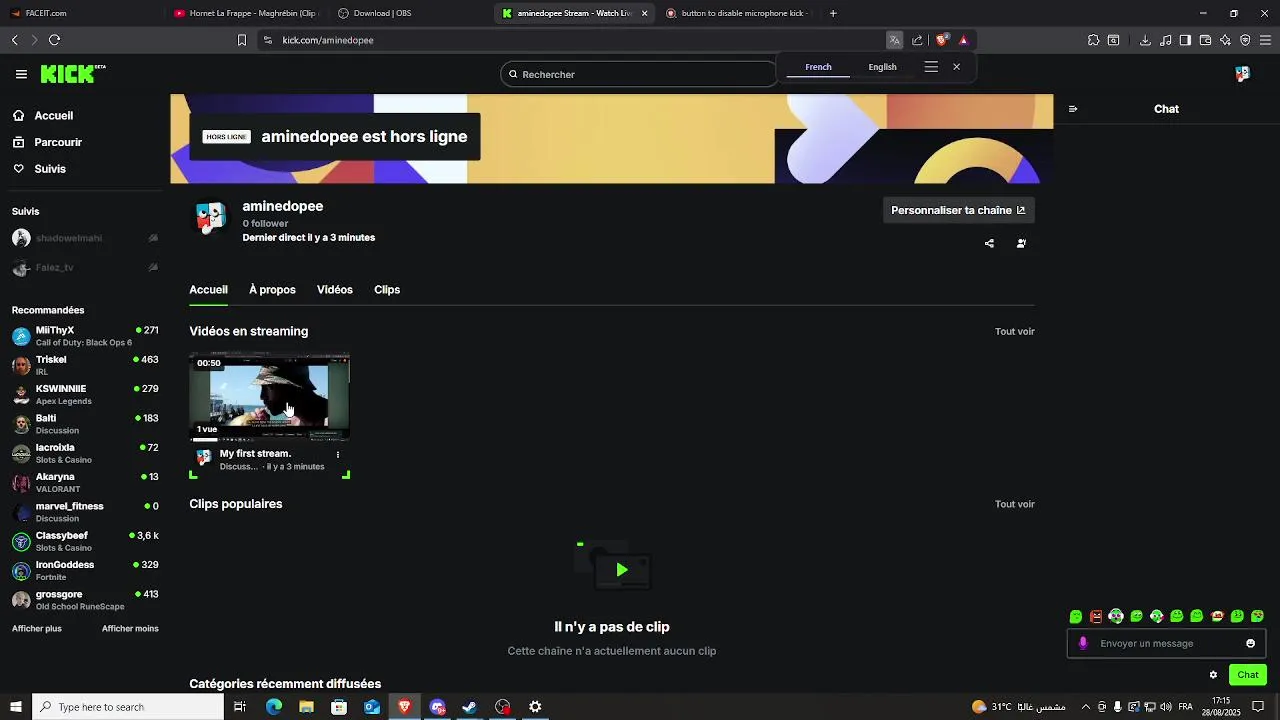Share the aminedopee channel via share icon

989,243
